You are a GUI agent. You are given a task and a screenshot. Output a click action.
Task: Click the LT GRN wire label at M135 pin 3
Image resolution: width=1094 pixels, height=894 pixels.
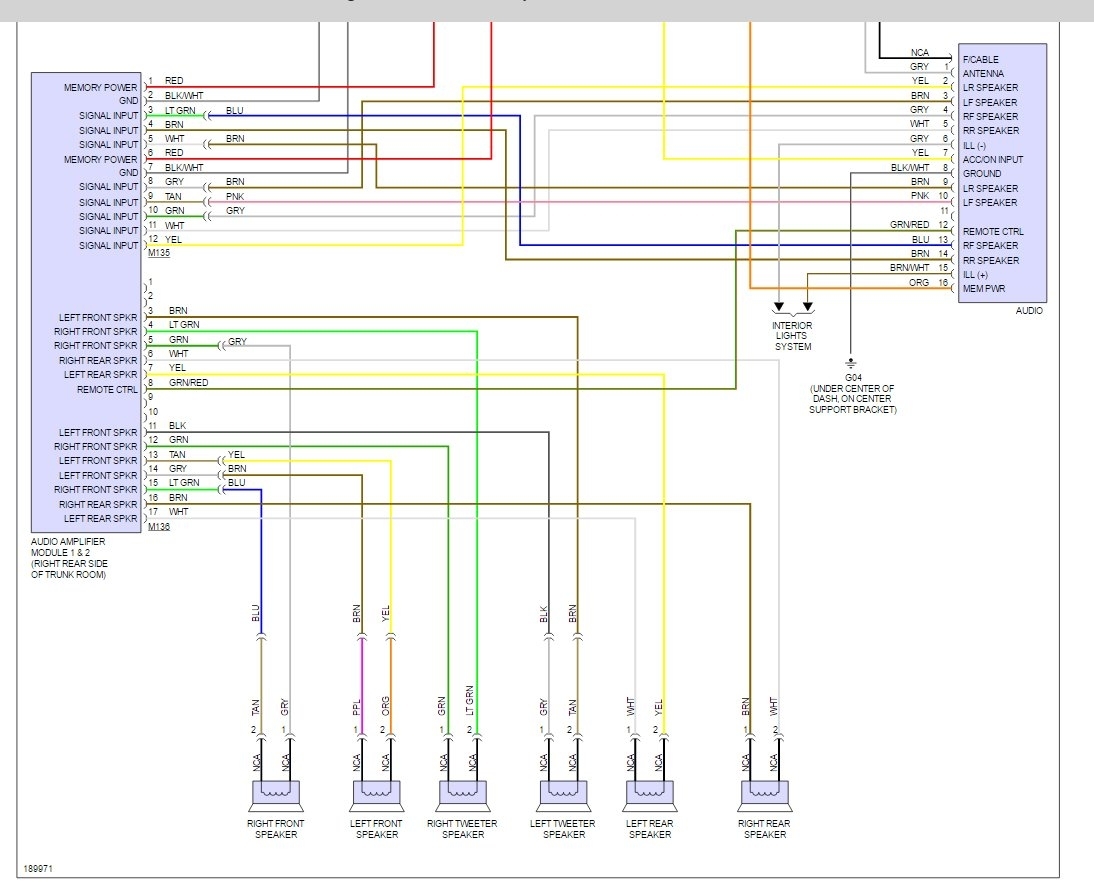[180, 110]
